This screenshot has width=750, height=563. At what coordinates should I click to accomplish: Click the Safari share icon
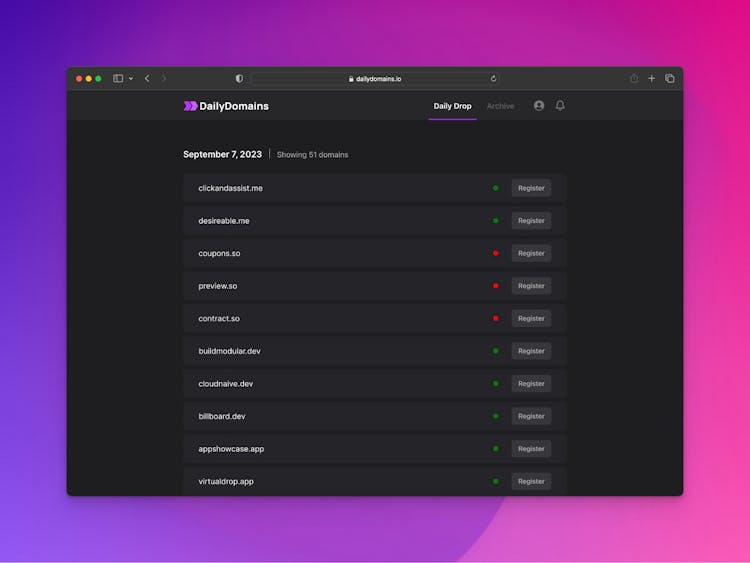[634, 78]
